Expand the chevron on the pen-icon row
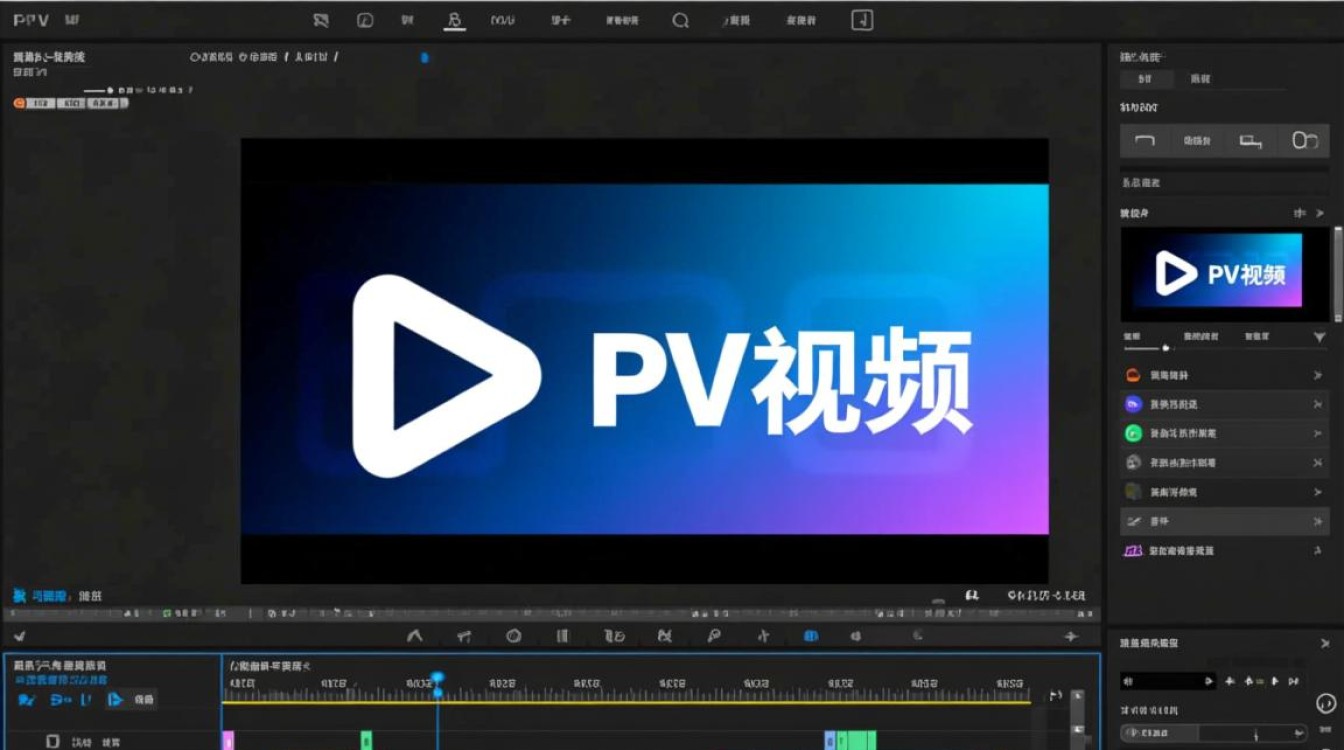The height and width of the screenshot is (750, 1344). click(1317, 521)
